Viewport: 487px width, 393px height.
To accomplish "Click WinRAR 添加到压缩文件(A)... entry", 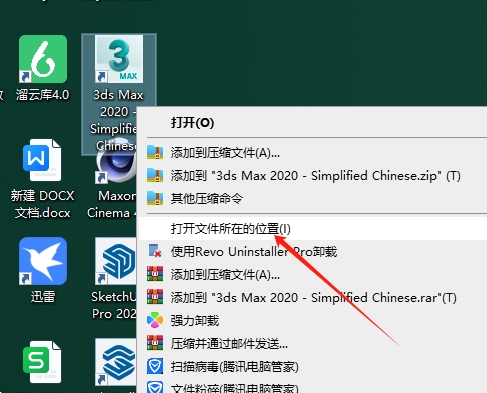I will click(x=312, y=274).
